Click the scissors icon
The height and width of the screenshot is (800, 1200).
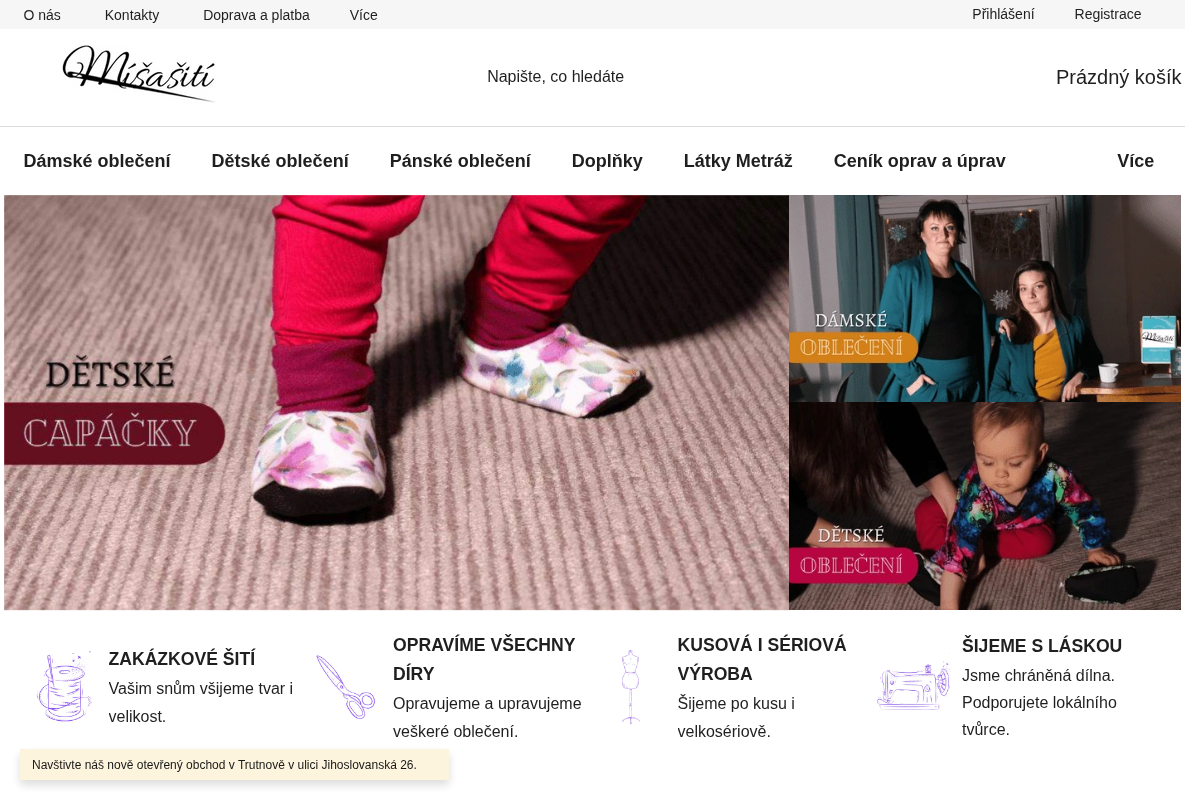coord(345,687)
